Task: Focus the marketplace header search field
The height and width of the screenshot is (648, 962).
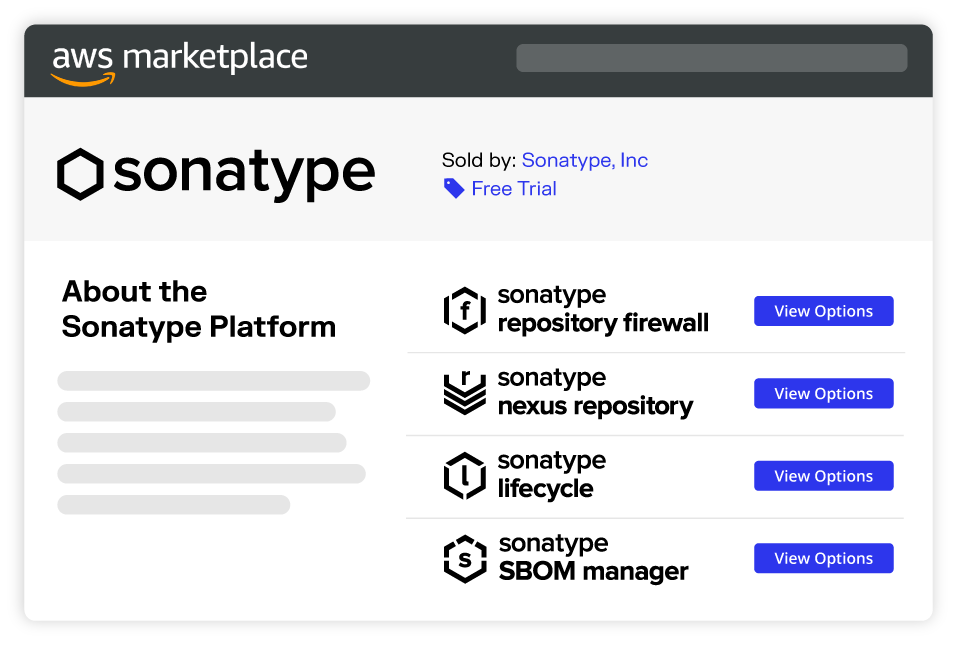Action: pyautogui.click(x=711, y=58)
